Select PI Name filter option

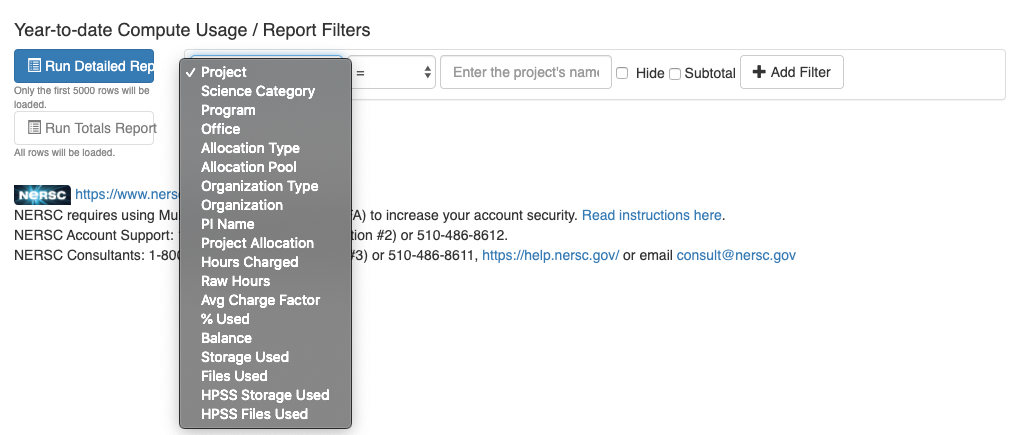coord(227,224)
